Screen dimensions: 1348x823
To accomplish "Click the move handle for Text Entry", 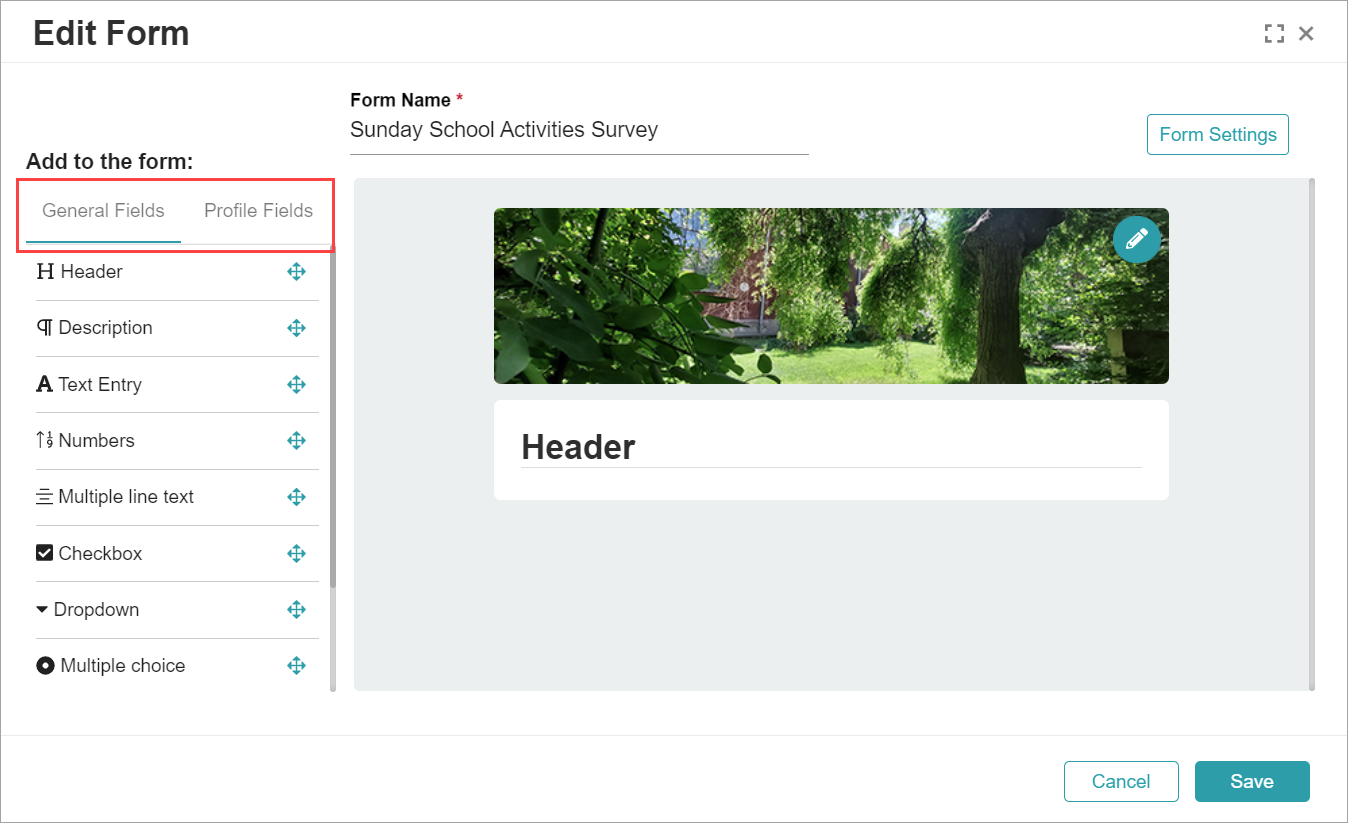I will tap(296, 384).
